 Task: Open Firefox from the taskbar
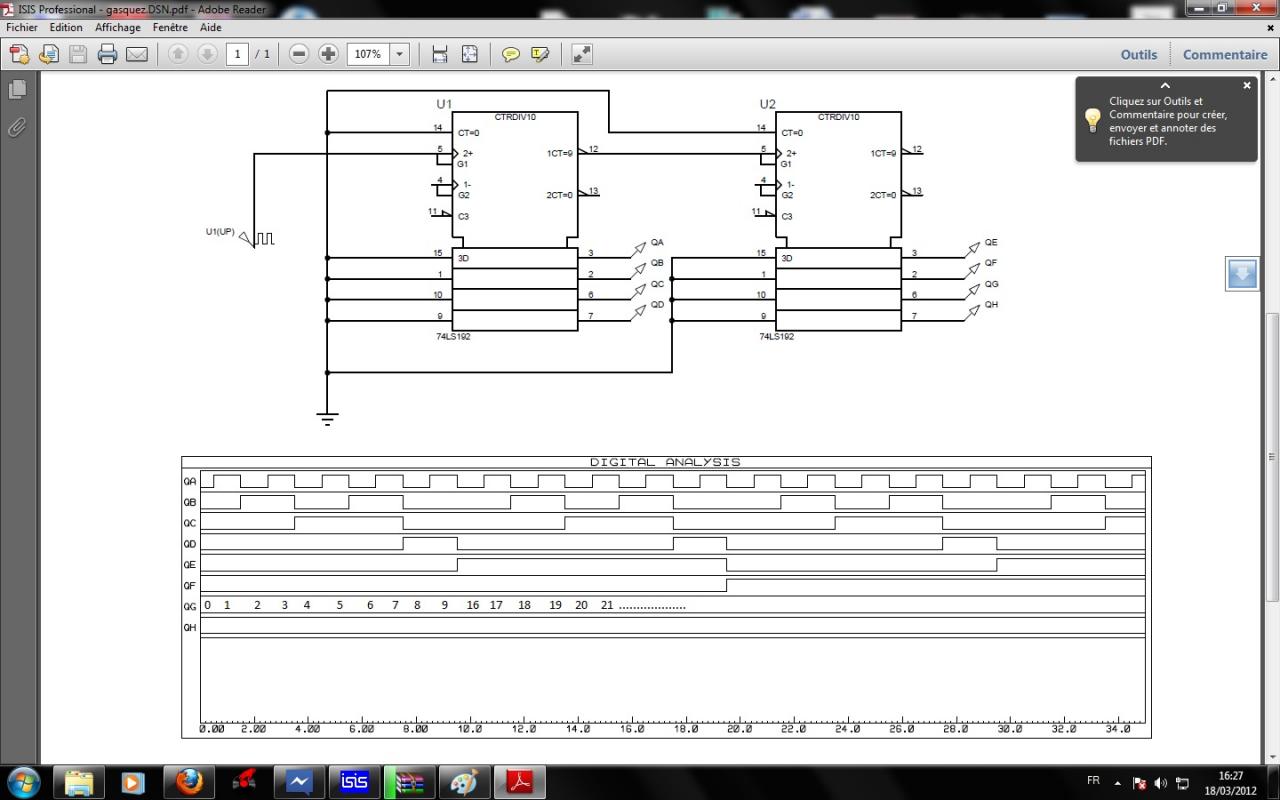click(188, 781)
